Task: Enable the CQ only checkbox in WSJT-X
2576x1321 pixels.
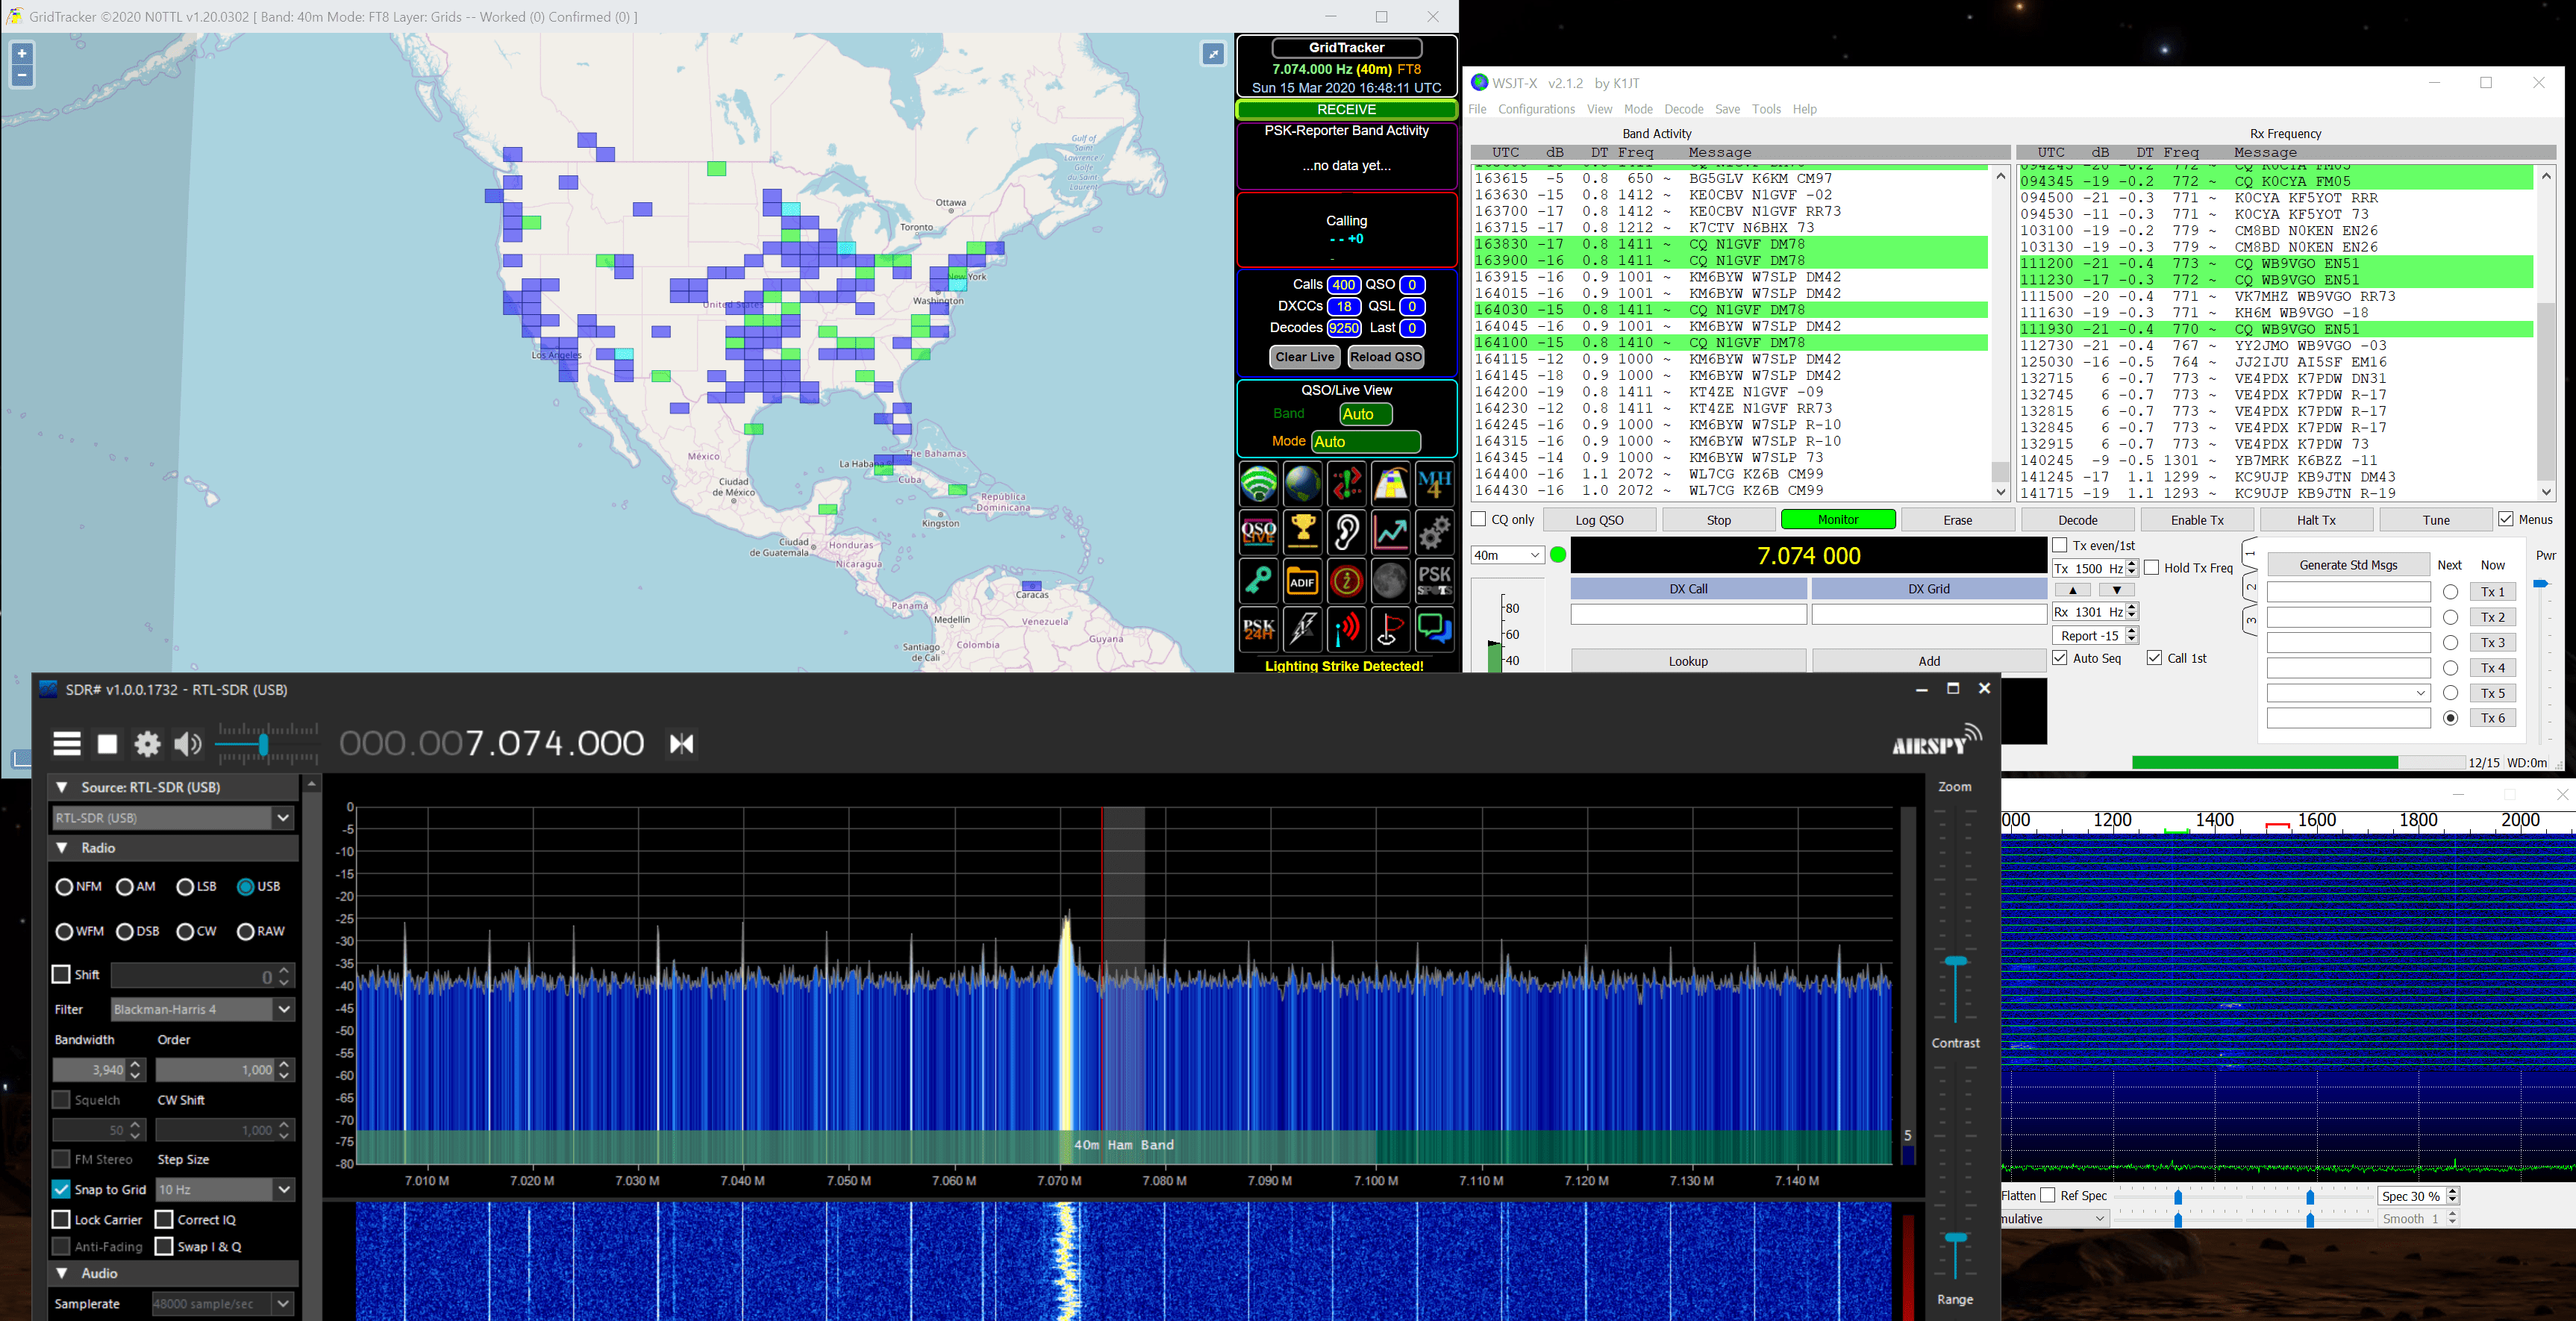Action: click(x=1479, y=519)
